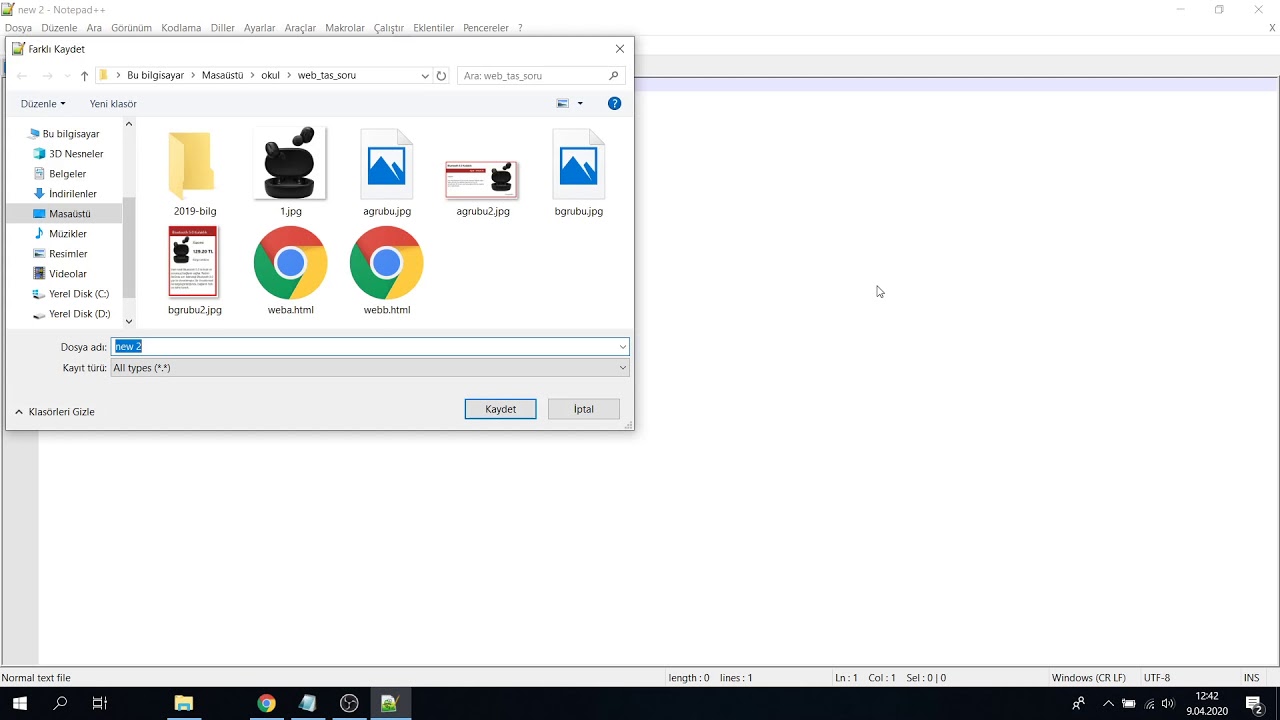Click the Up one level arrow
The width and height of the screenshot is (1280, 720).
(84, 76)
